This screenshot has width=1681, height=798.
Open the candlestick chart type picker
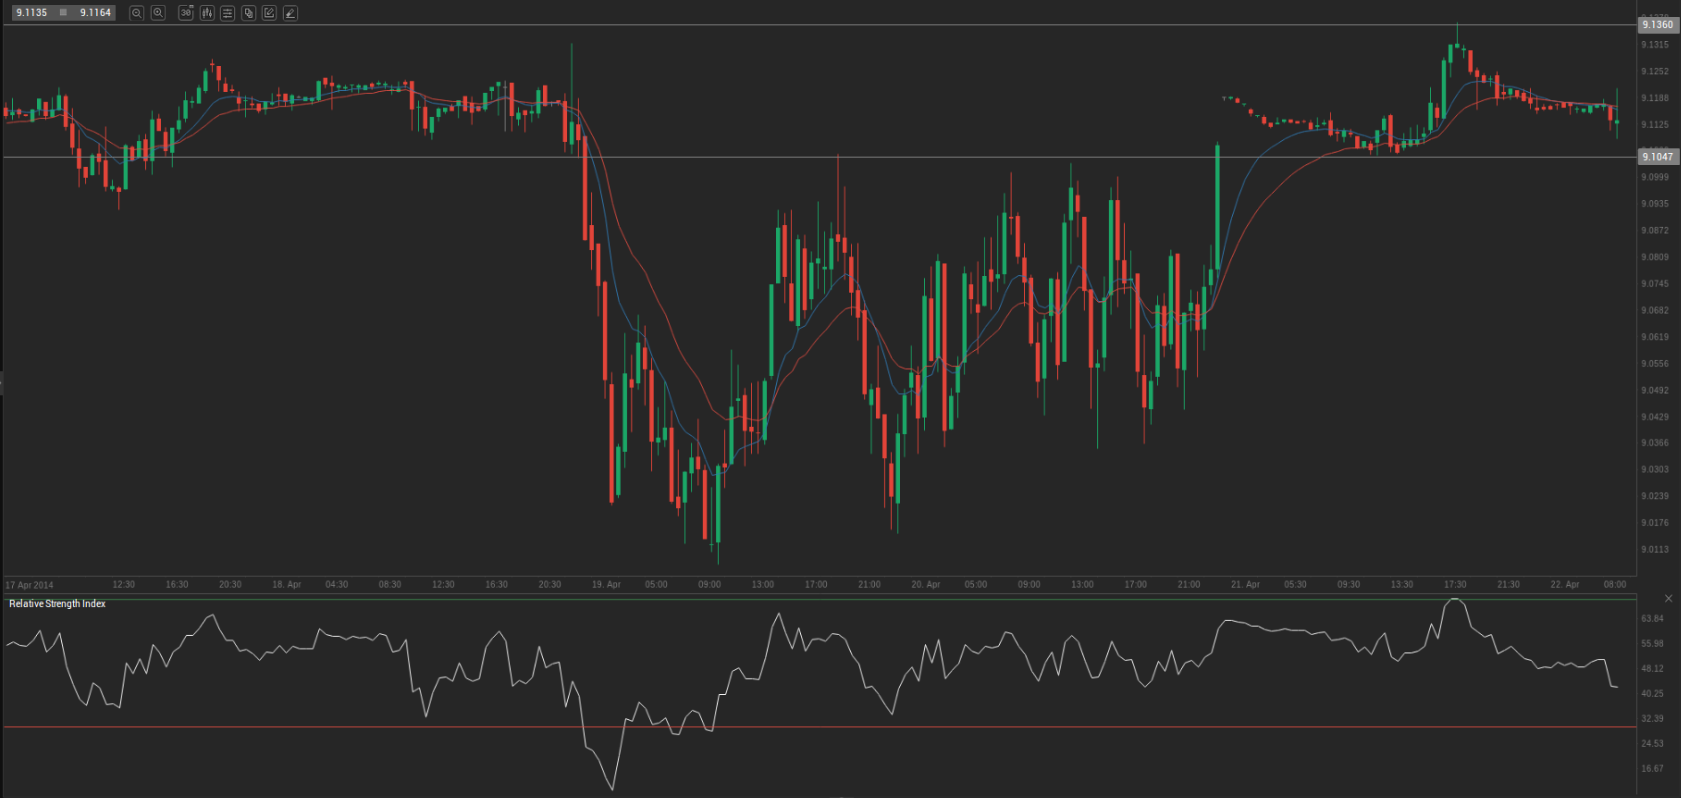coord(207,13)
